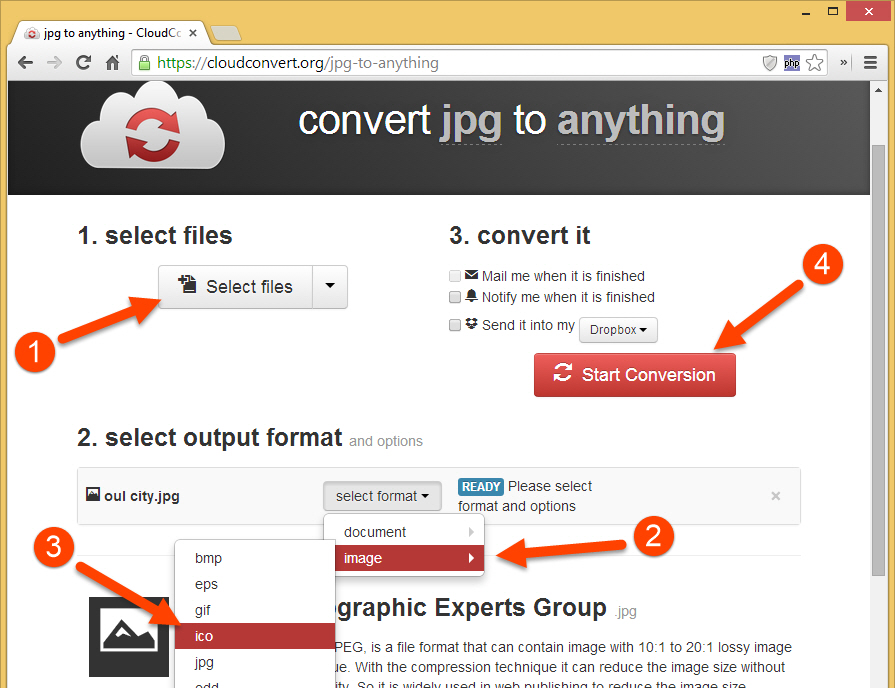The width and height of the screenshot is (895, 688).
Task: Enable Mail me when it is finished
Action: tap(455, 276)
